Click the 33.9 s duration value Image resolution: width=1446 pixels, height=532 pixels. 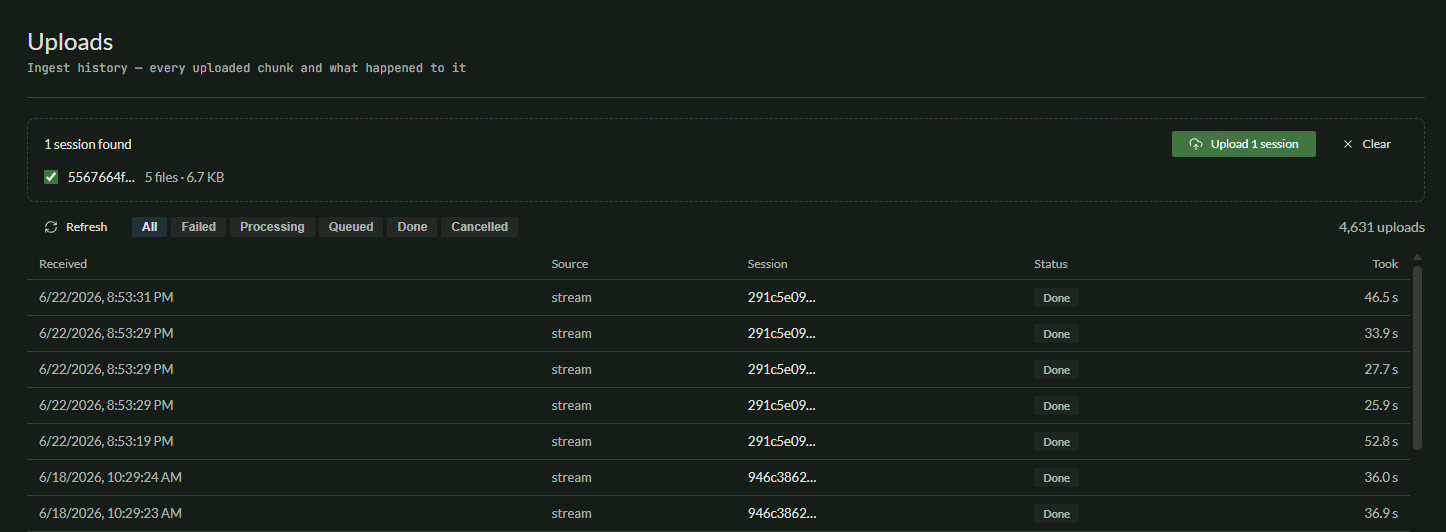tap(1381, 333)
